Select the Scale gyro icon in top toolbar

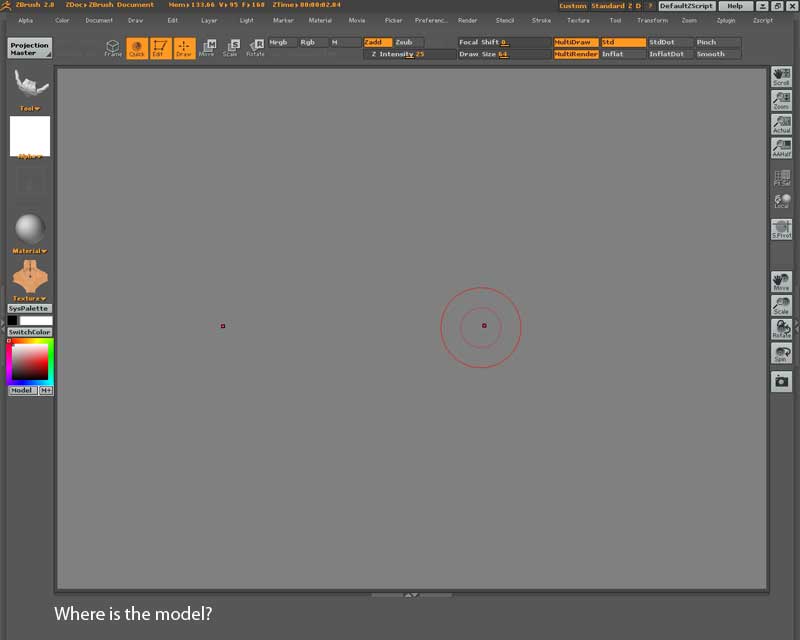[231, 48]
